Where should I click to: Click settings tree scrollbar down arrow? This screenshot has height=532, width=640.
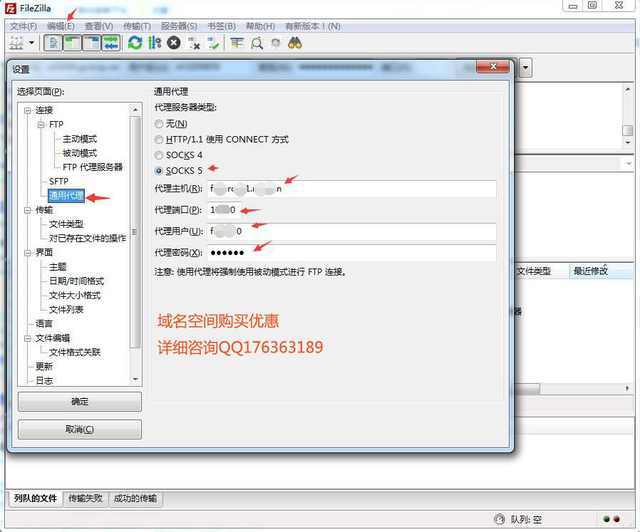click(135, 379)
